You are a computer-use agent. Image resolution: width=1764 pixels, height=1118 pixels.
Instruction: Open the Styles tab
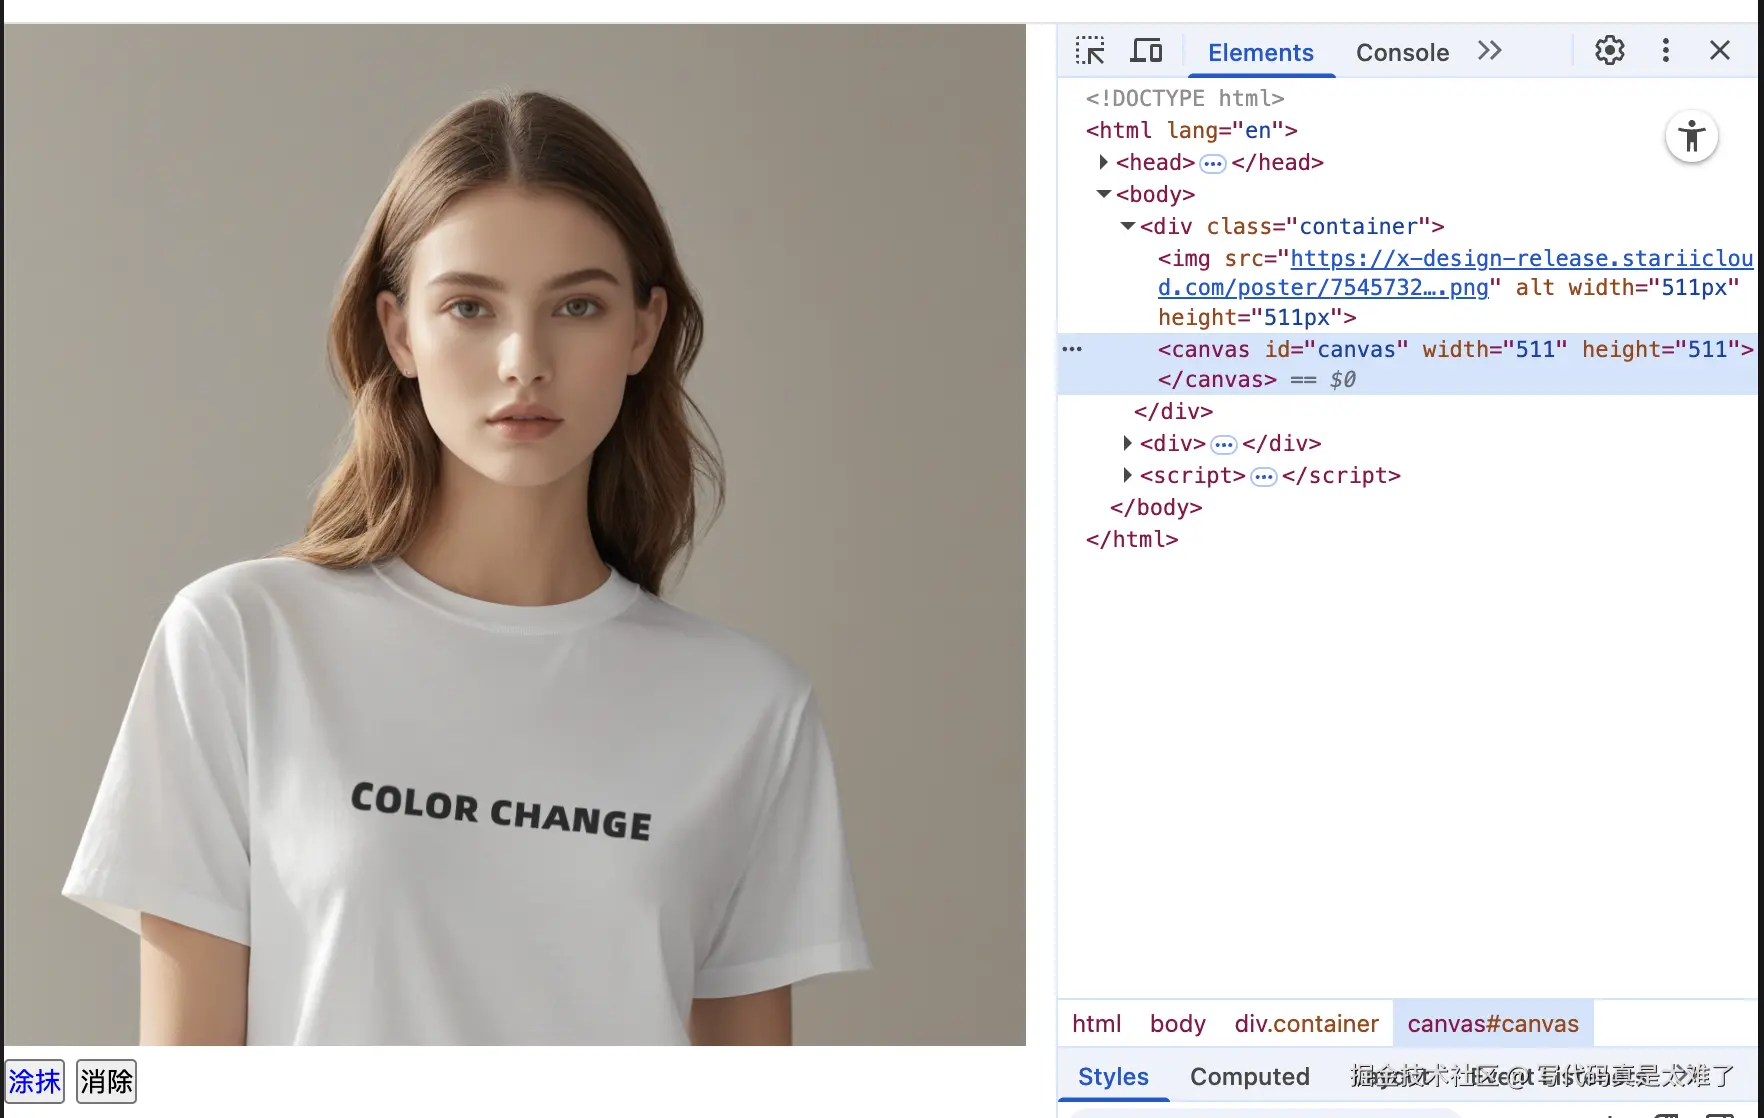coord(1113,1077)
